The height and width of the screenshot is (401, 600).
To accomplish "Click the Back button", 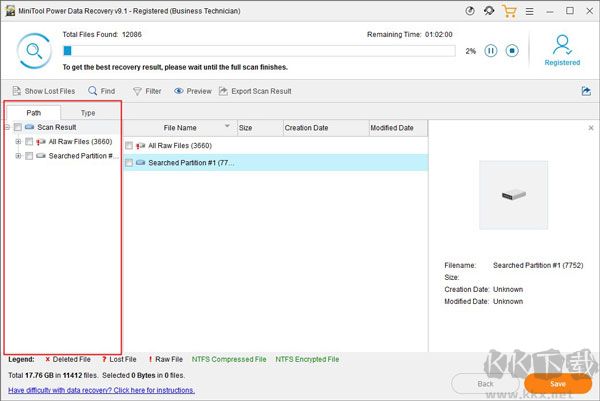I will pos(485,383).
